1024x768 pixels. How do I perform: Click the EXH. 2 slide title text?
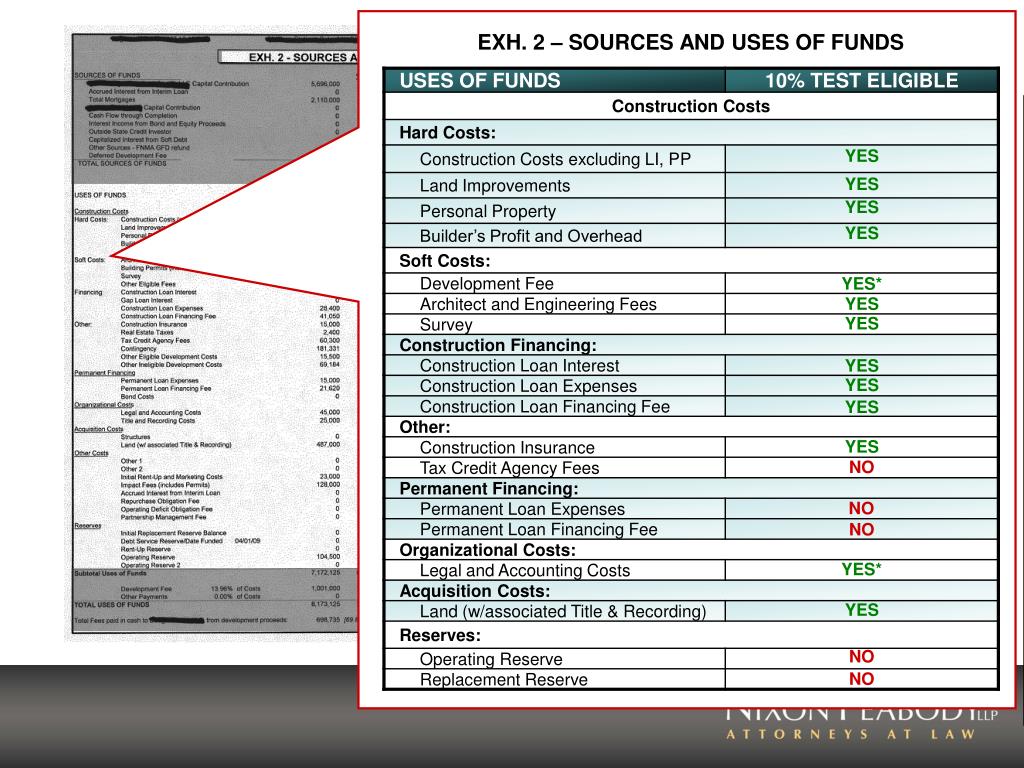point(690,42)
